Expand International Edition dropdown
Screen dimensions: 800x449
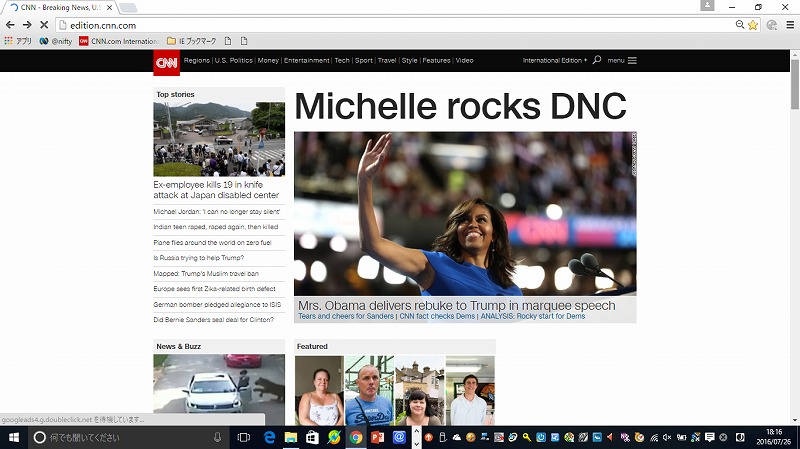pyautogui.click(x=555, y=60)
